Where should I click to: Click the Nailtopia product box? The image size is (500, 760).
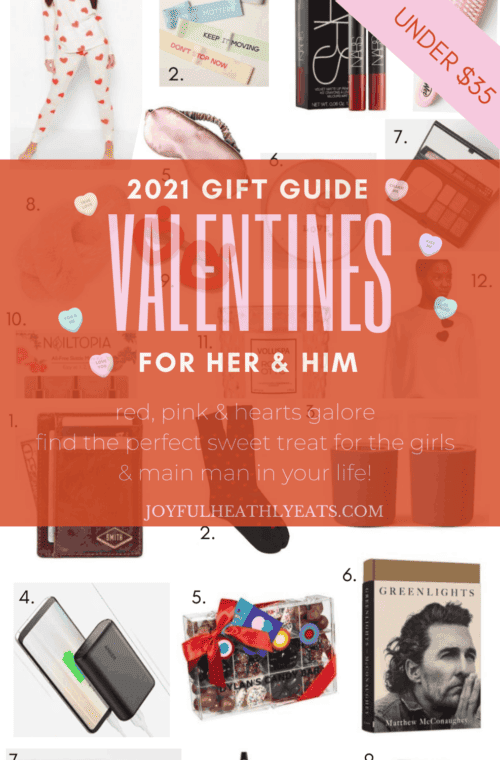coord(73,364)
